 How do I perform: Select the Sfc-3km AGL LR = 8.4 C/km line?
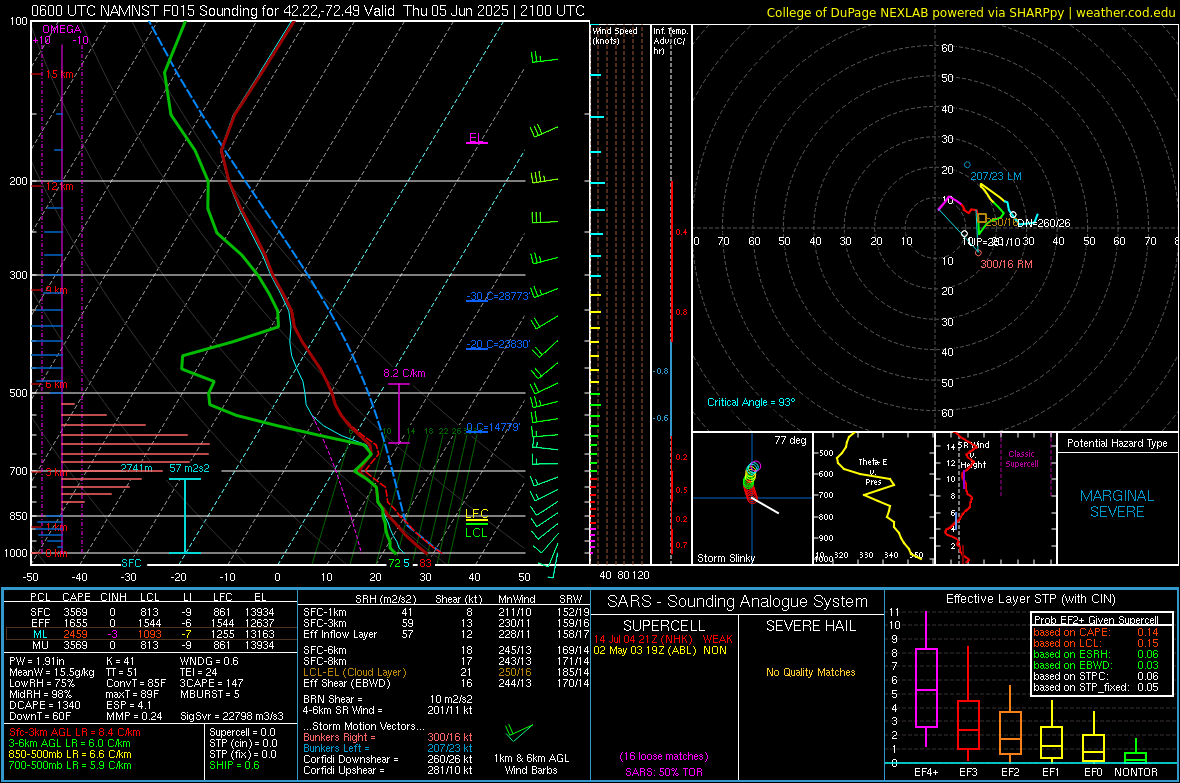coord(75,732)
